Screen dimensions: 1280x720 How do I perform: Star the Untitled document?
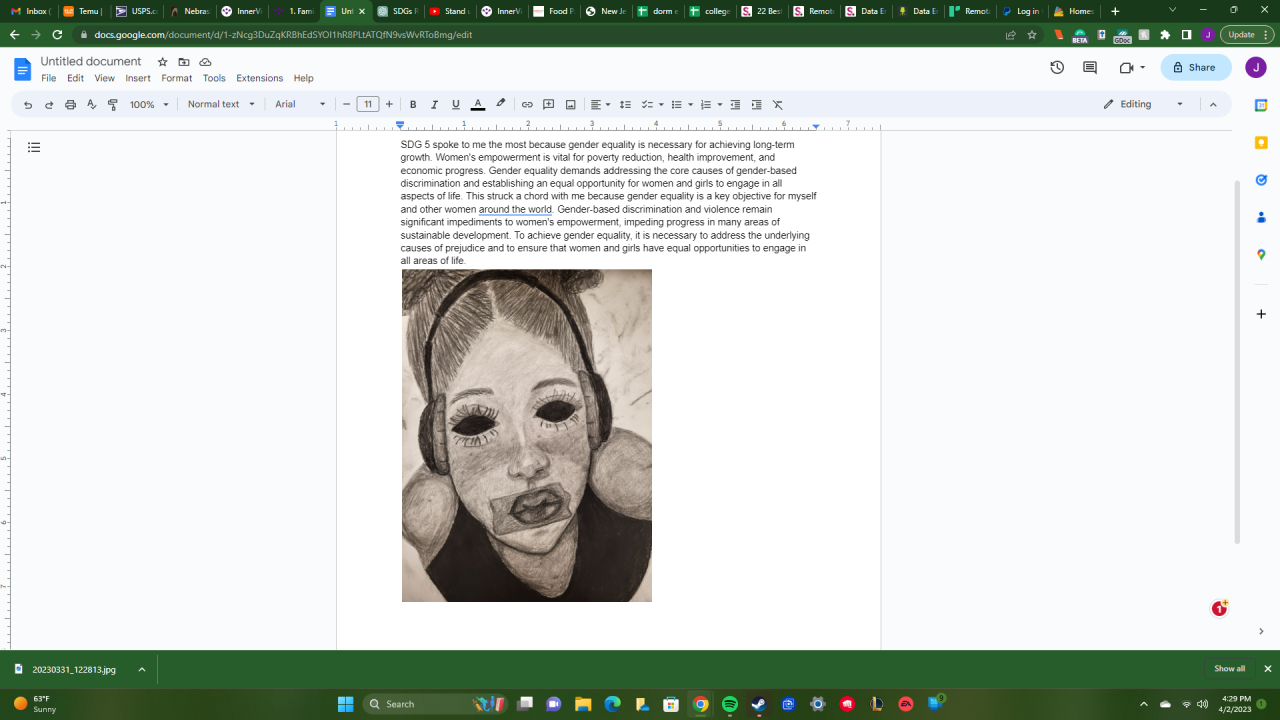point(163,62)
